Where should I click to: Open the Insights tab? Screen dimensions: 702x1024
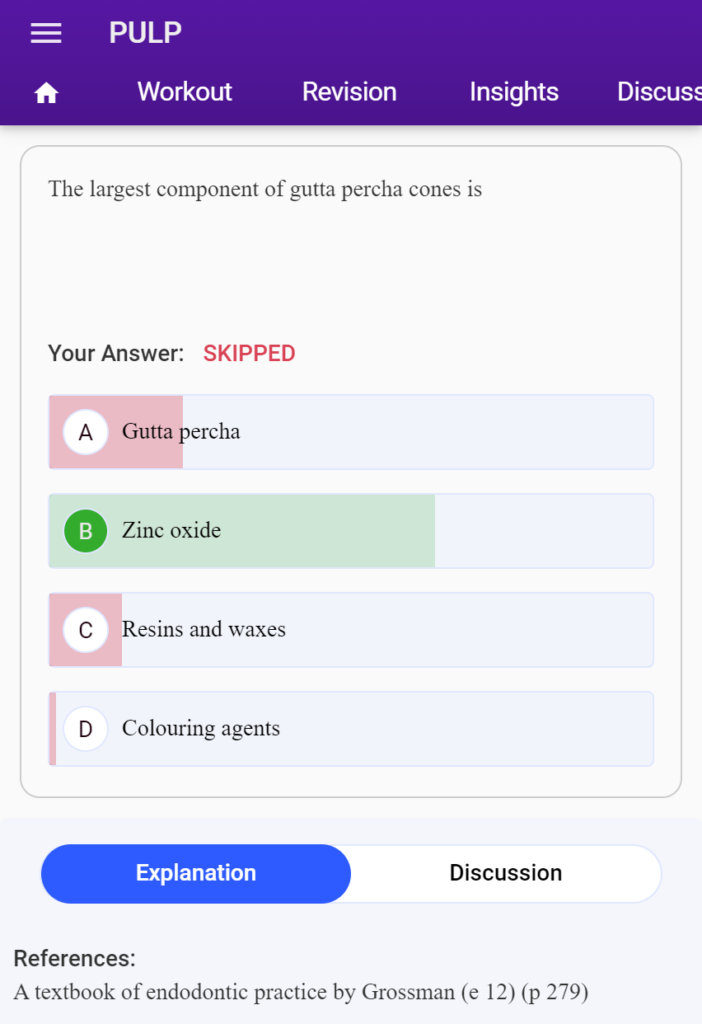click(514, 92)
